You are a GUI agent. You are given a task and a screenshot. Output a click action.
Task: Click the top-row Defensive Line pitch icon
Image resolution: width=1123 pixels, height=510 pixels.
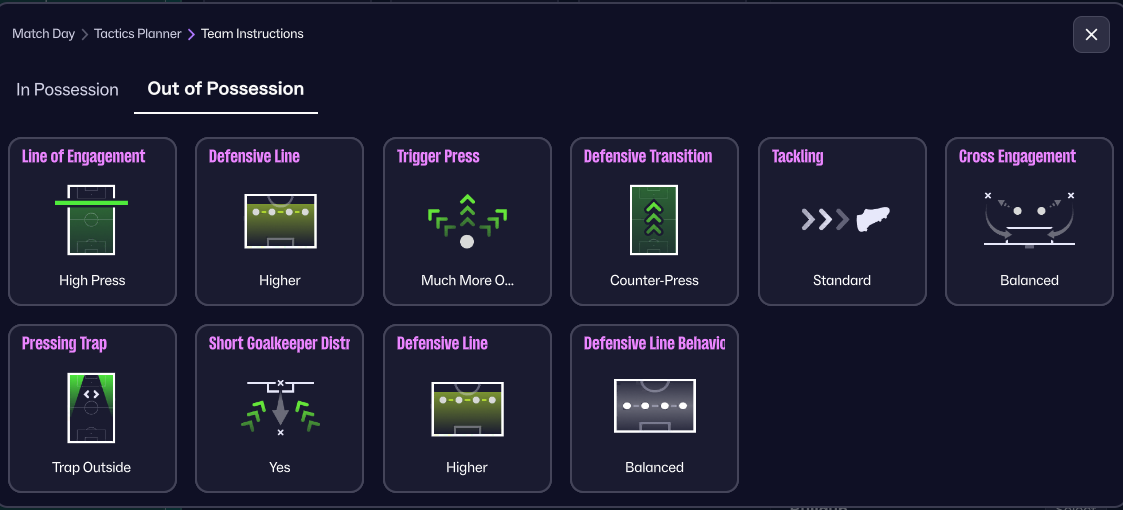280,220
